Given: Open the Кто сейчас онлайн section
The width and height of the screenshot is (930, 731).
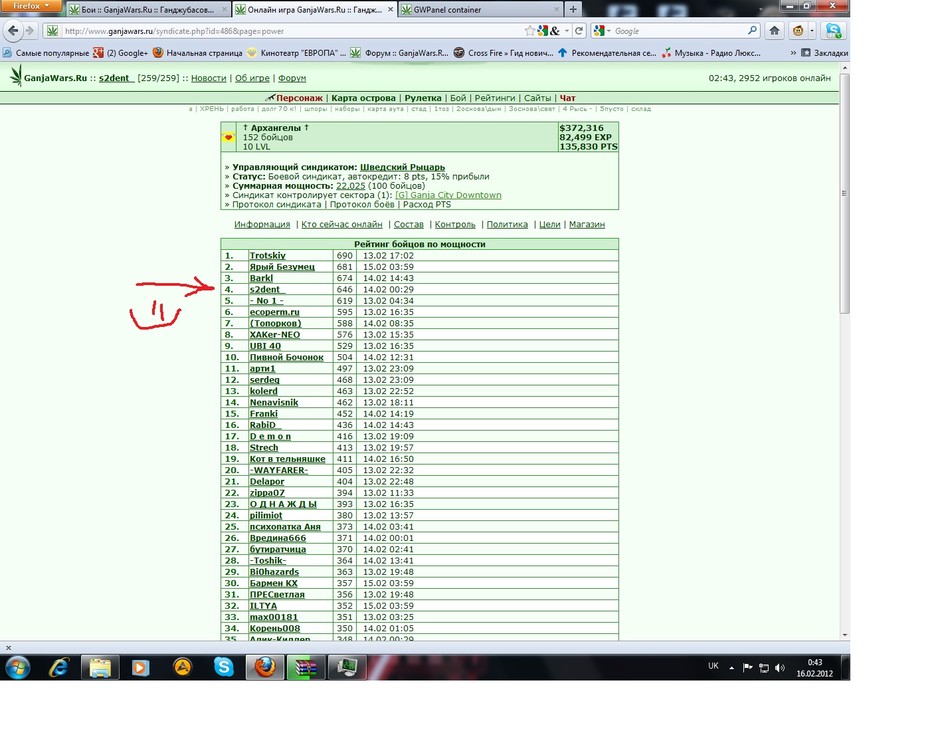Looking at the screenshot, I should 342,224.
